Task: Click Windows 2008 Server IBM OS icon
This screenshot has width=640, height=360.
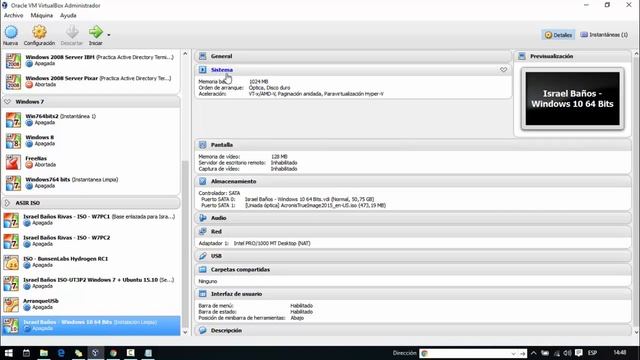Action: click(x=13, y=61)
